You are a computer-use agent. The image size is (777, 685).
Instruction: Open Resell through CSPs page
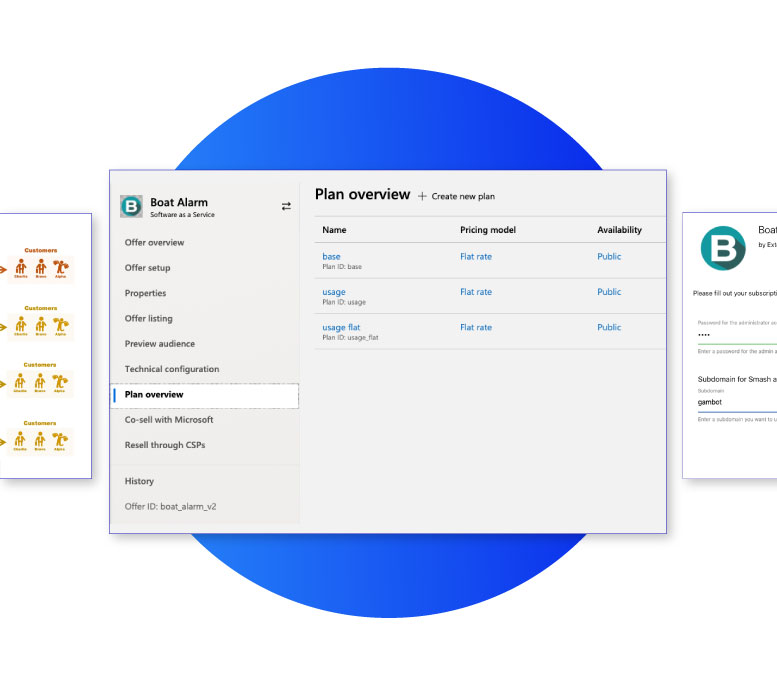click(x=165, y=445)
